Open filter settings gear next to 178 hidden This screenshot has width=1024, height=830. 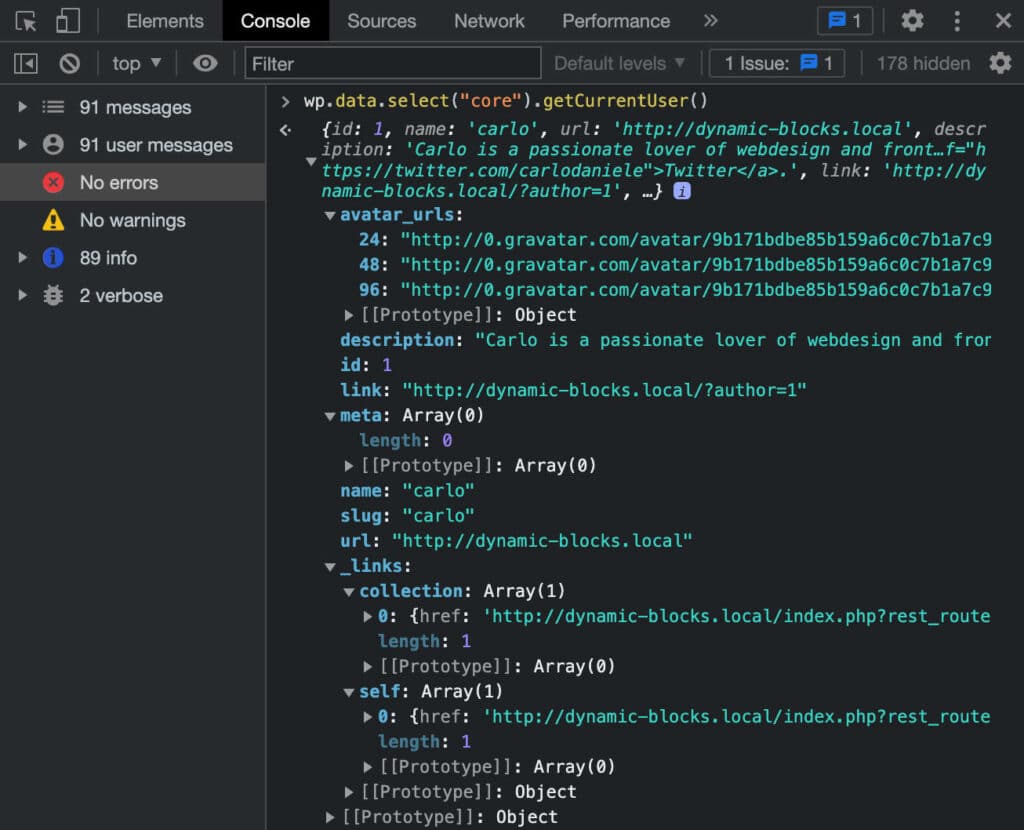click(1001, 62)
